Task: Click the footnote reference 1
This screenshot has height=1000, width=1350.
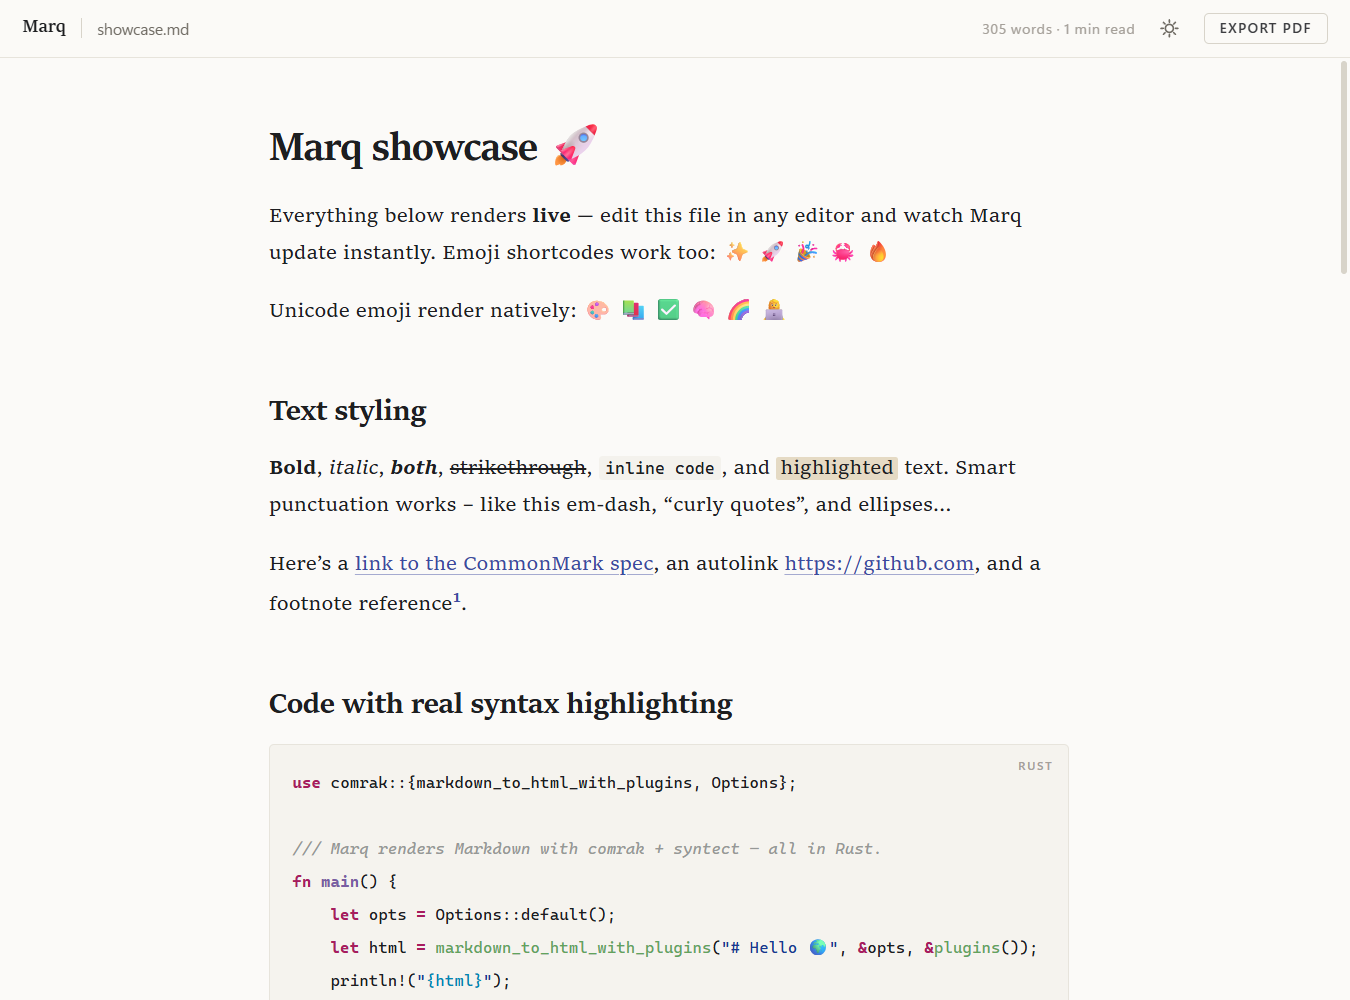Action: (x=457, y=598)
